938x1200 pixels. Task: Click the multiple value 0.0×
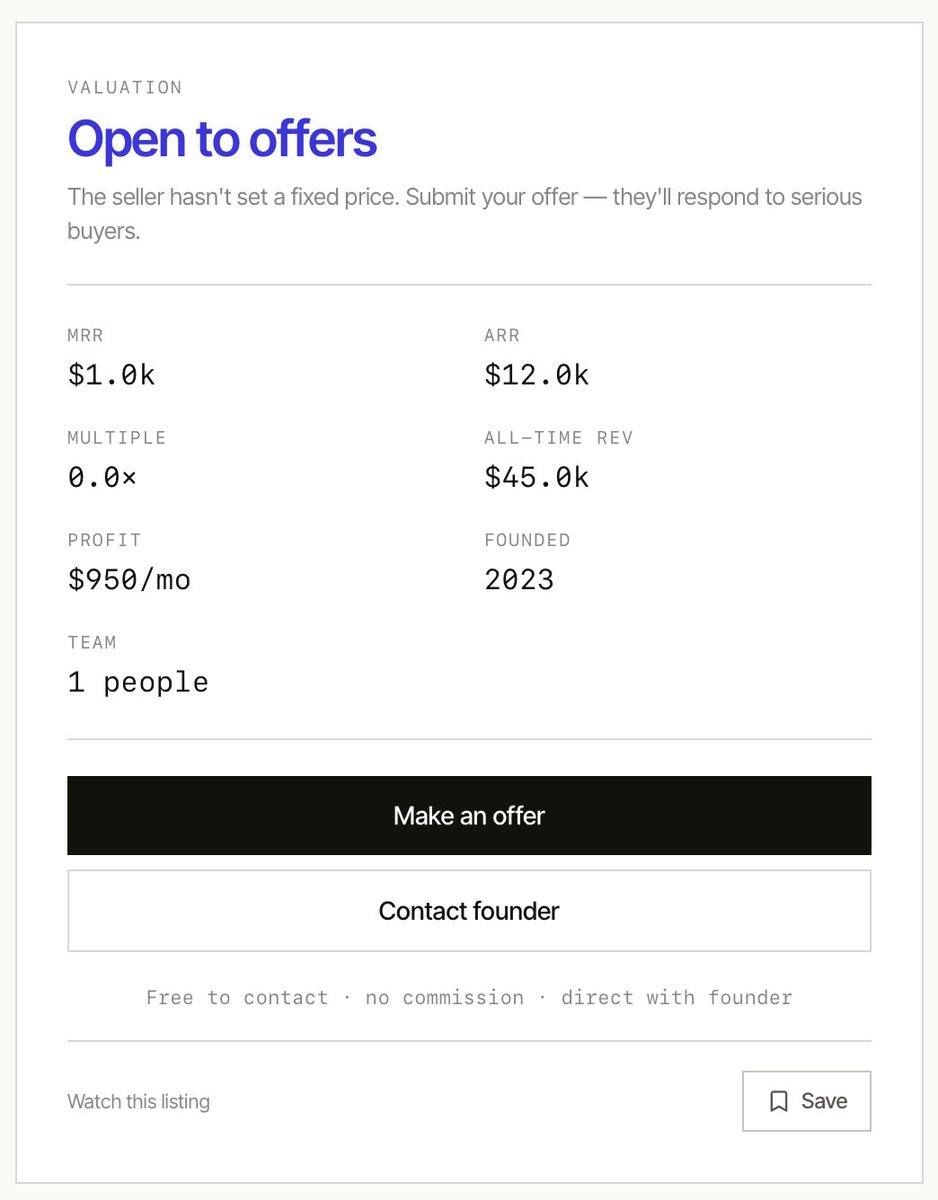[x=102, y=477]
